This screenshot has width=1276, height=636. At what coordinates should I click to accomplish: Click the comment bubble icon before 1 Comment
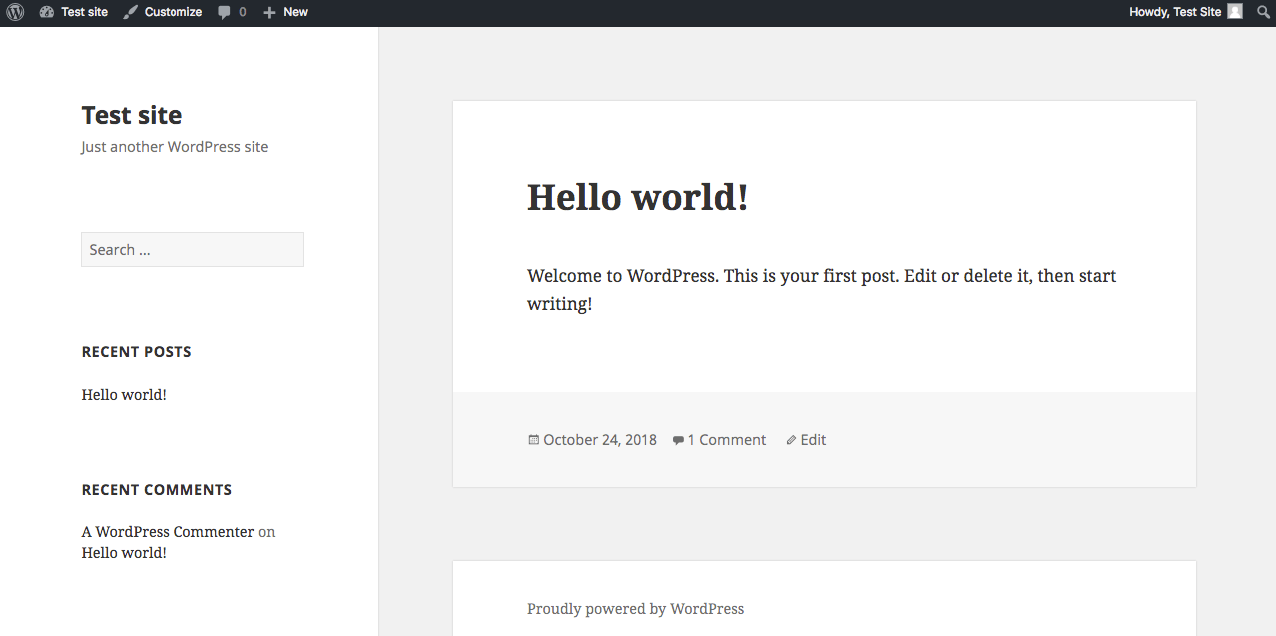click(x=678, y=440)
